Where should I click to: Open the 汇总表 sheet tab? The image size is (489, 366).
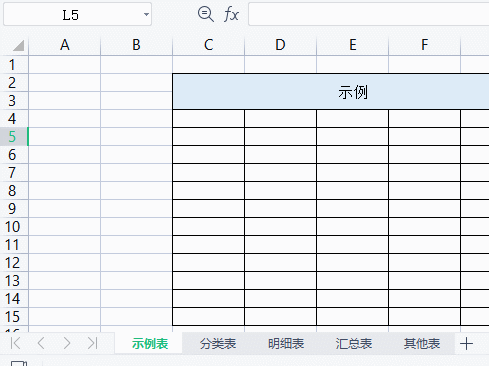(354, 343)
